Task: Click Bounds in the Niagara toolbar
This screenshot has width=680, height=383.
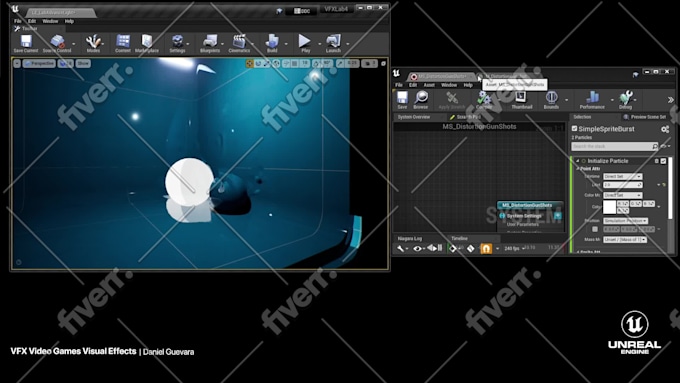Action: click(x=551, y=100)
